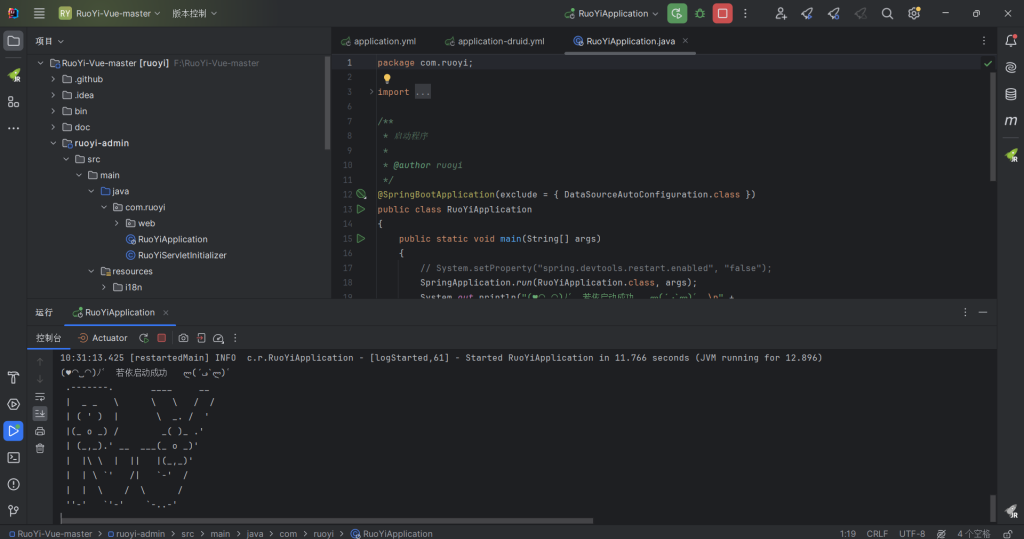1024x539 pixels.
Task: Click the console screenshot camera icon
Action: click(183, 338)
